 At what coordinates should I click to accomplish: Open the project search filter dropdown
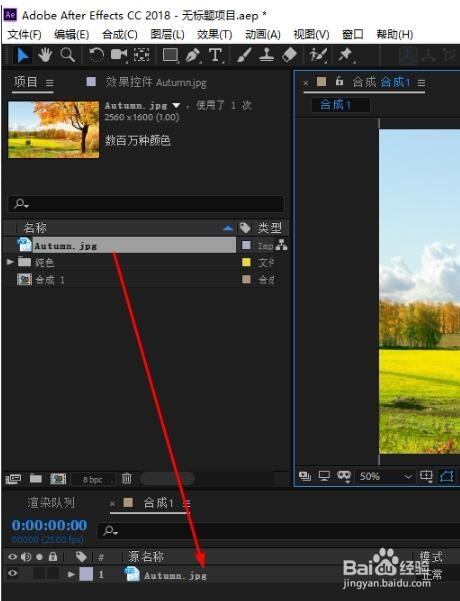[21, 204]
